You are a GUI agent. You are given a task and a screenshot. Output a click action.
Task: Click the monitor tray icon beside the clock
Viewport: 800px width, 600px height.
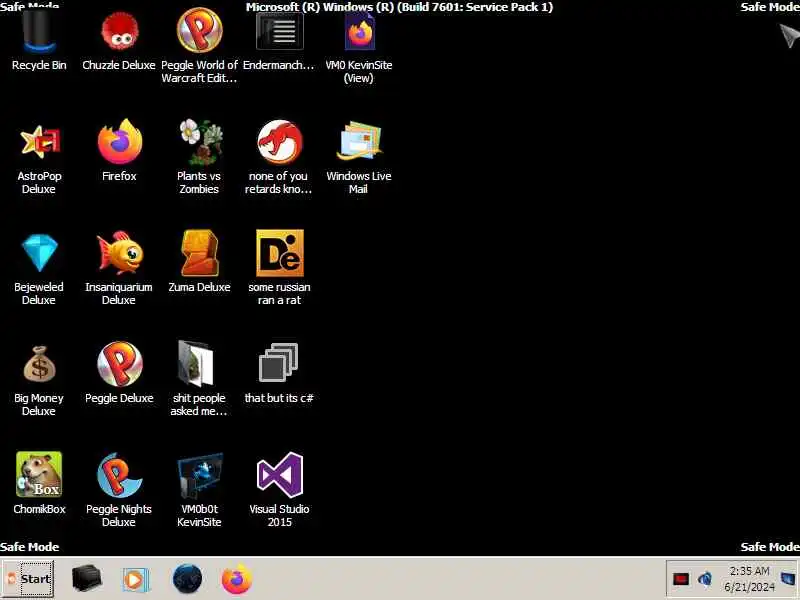(788, 579)
